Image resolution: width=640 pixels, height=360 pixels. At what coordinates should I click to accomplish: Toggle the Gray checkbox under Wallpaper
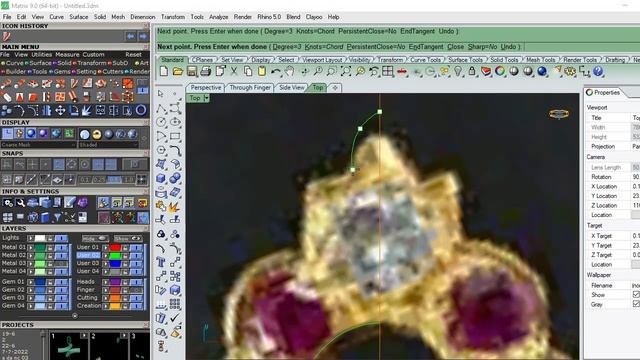636,304
